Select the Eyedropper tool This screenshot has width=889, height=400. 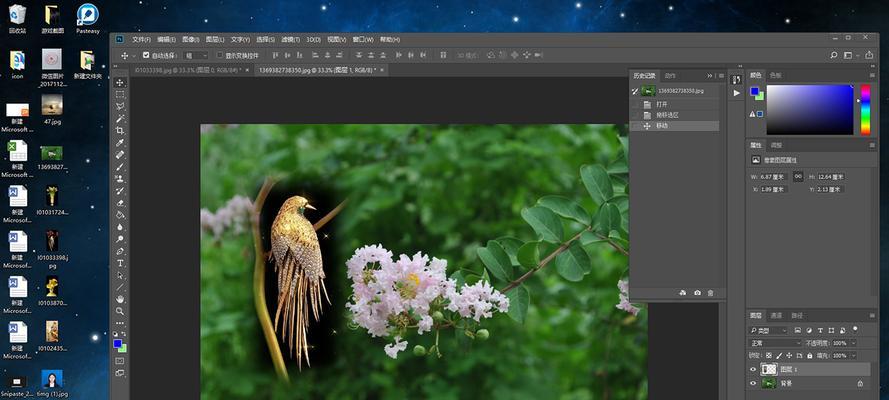coord(120,142)
